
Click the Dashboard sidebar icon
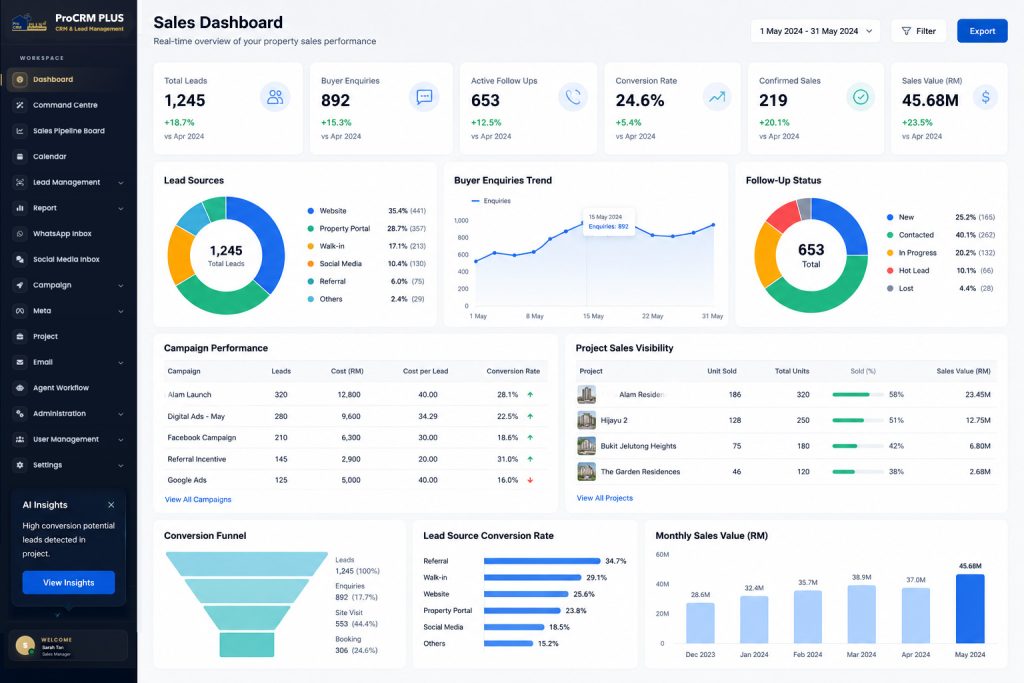(x=20, y=80)
